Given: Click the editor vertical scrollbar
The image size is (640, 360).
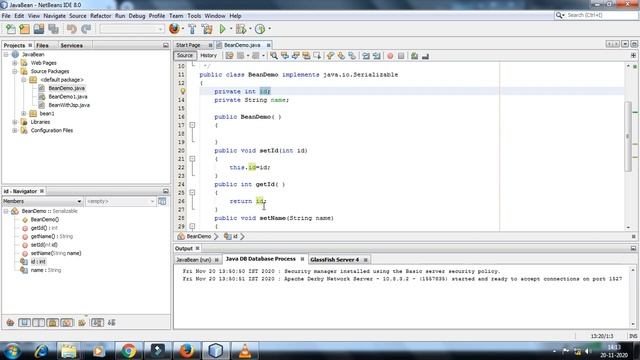Looking at the screenshot, I should tap(628, 137).
